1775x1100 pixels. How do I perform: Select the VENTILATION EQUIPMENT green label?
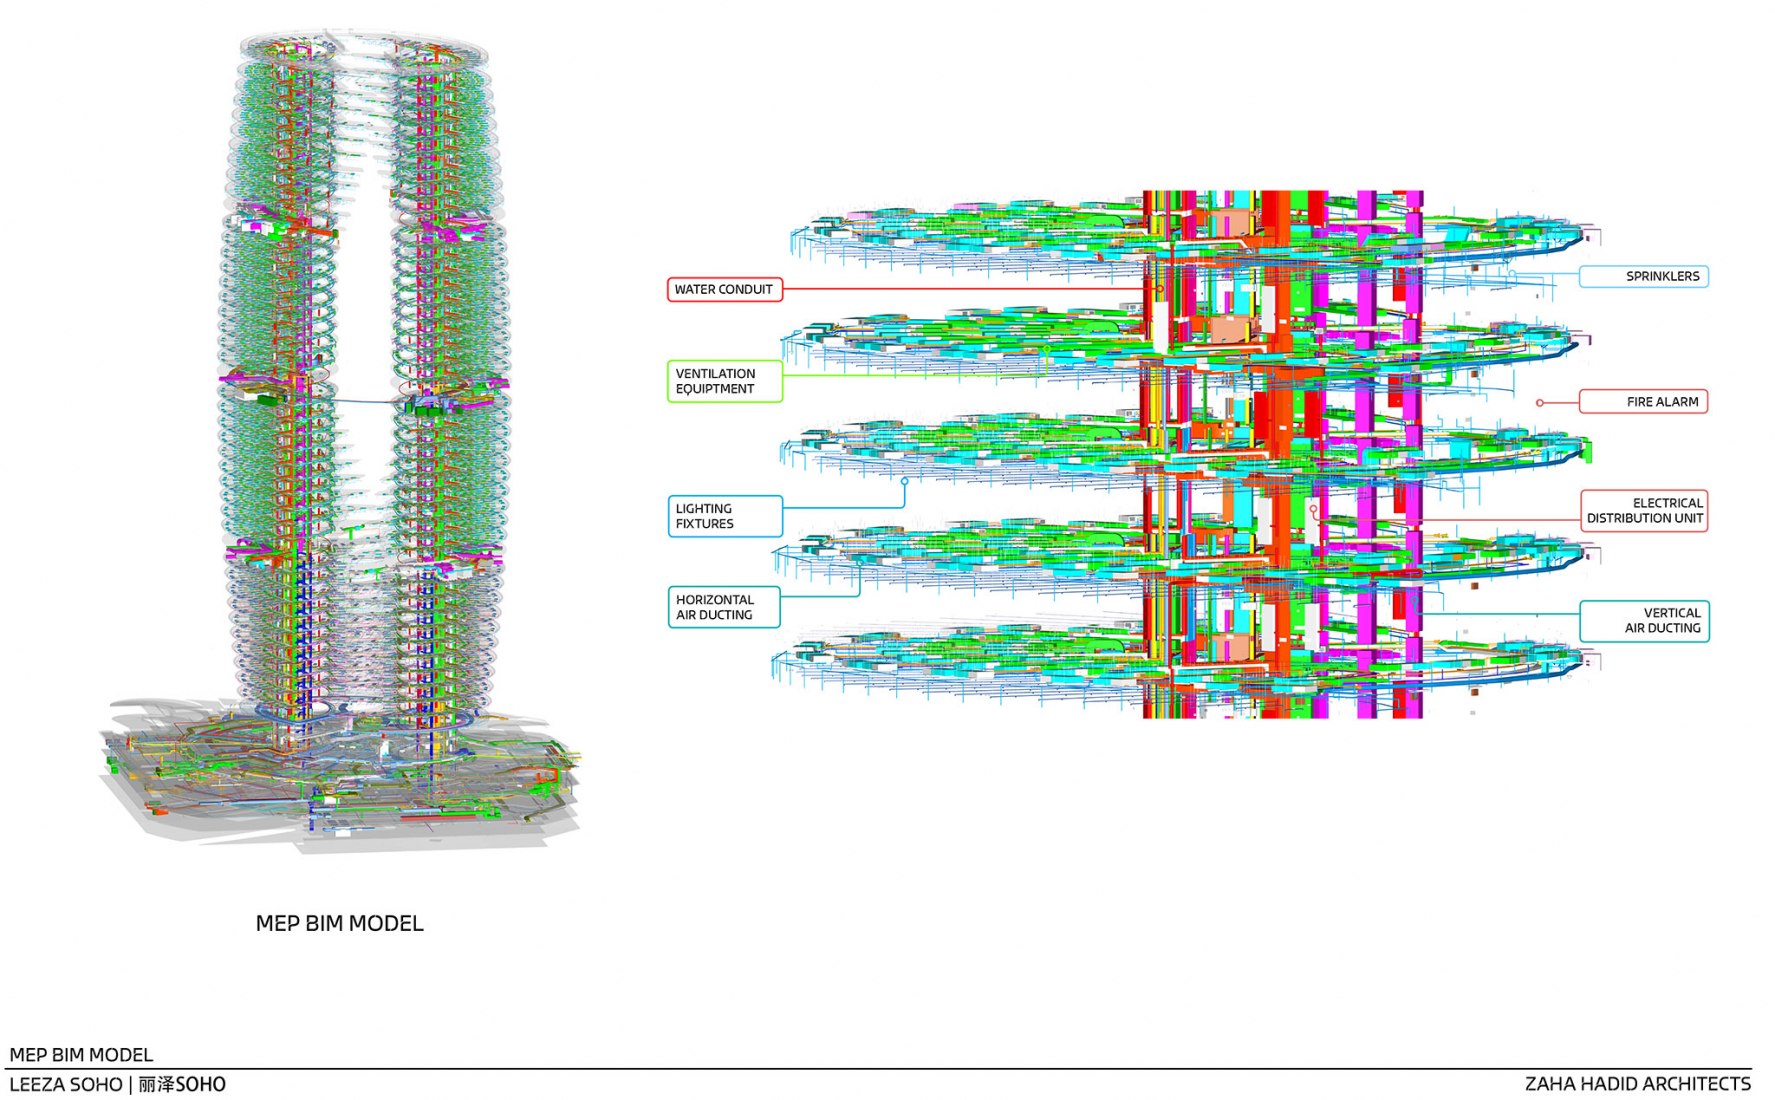724,382
